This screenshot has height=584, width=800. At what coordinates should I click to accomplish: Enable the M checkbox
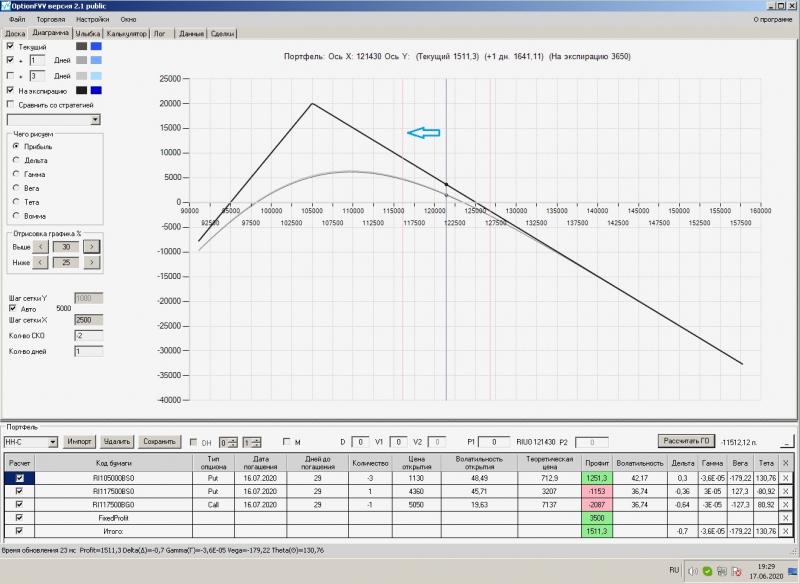(286, 442)
